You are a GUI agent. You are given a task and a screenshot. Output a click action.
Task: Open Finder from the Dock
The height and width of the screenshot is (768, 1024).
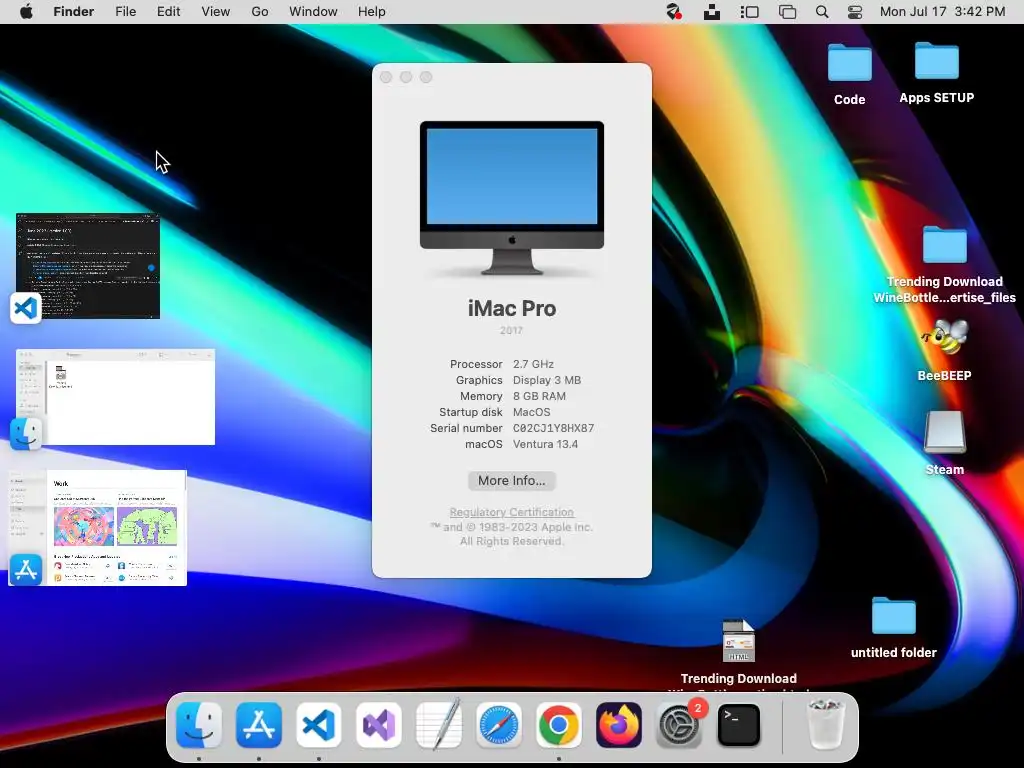click(199, 725)
